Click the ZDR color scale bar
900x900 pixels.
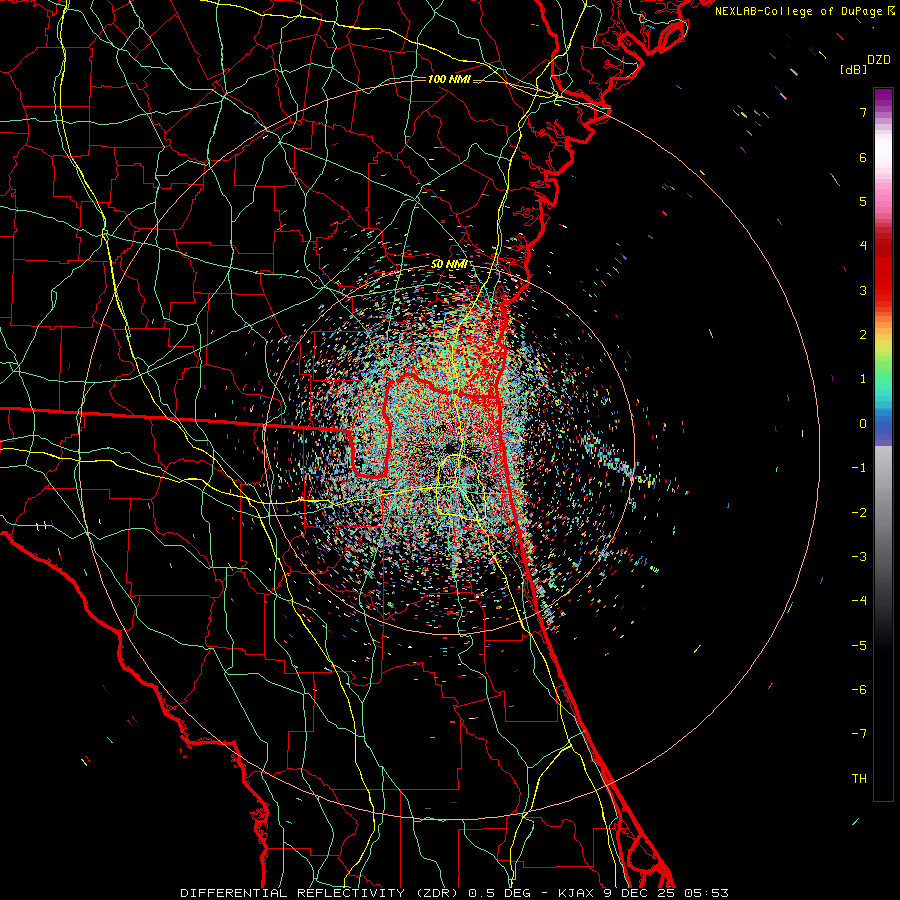(883, 444)
